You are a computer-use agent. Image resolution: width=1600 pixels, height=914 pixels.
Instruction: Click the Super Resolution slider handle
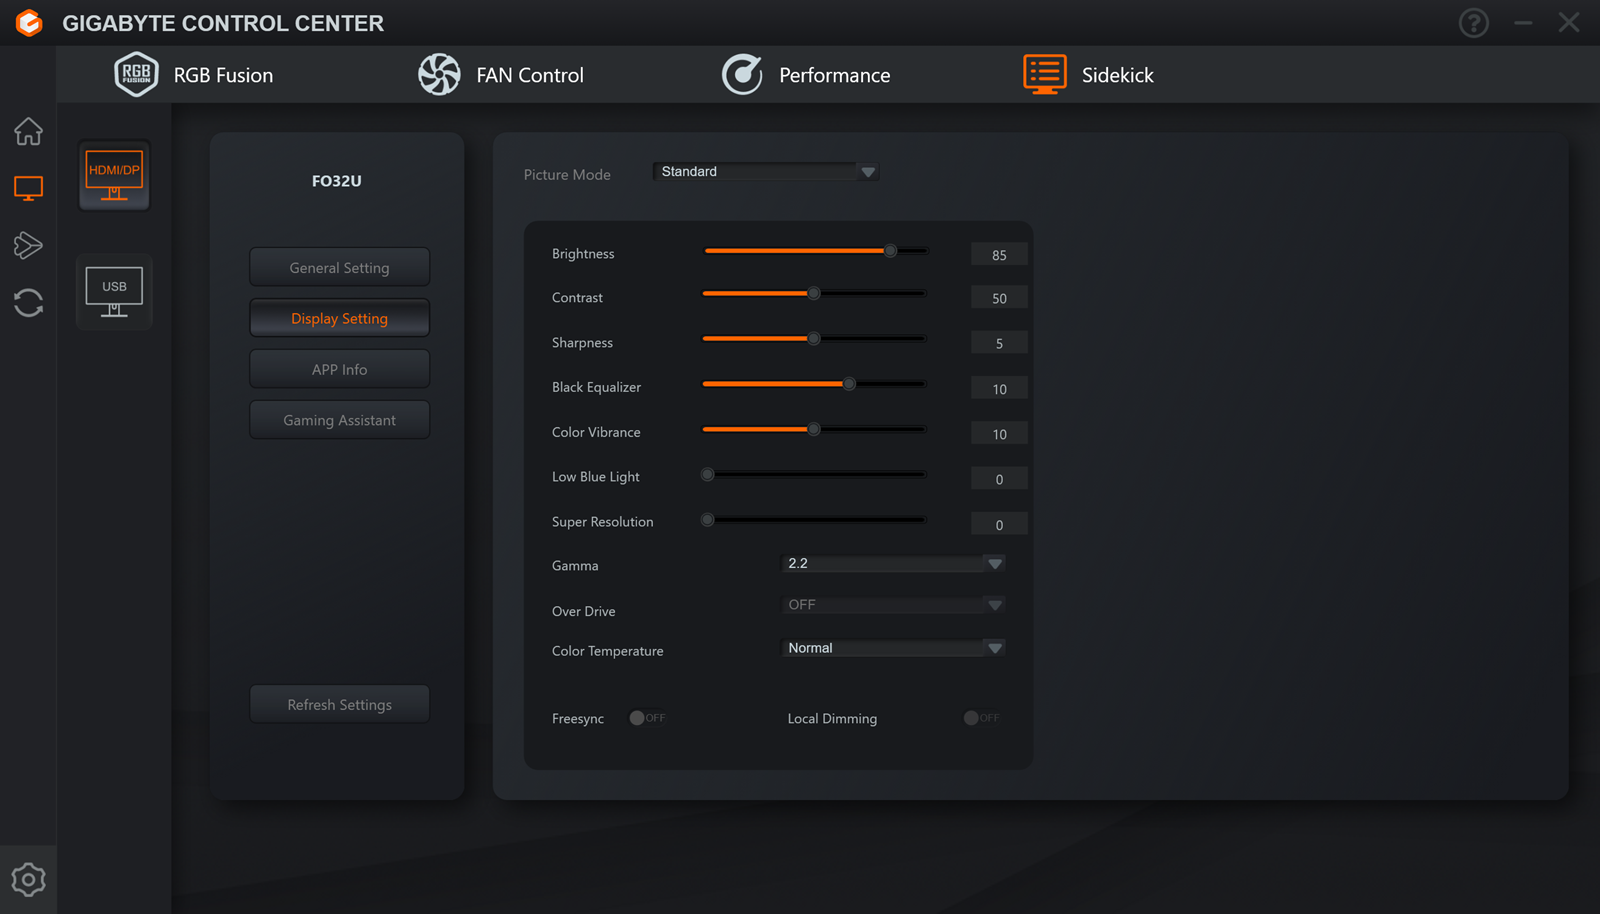(x=708, y=520)
